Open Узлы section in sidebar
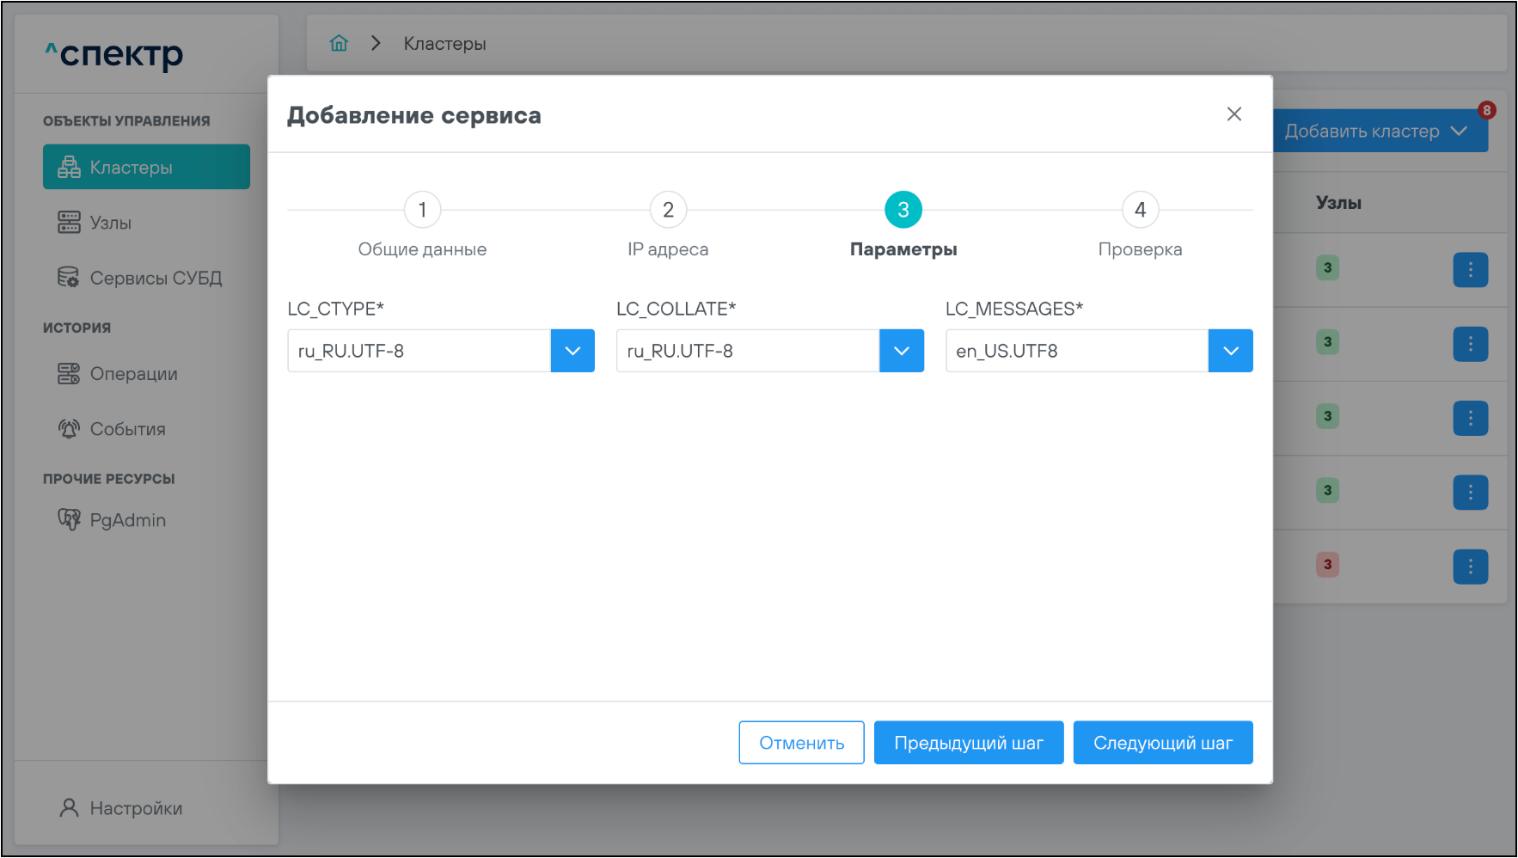Viewport: 1518px width, 858px height. pos(110,223)
